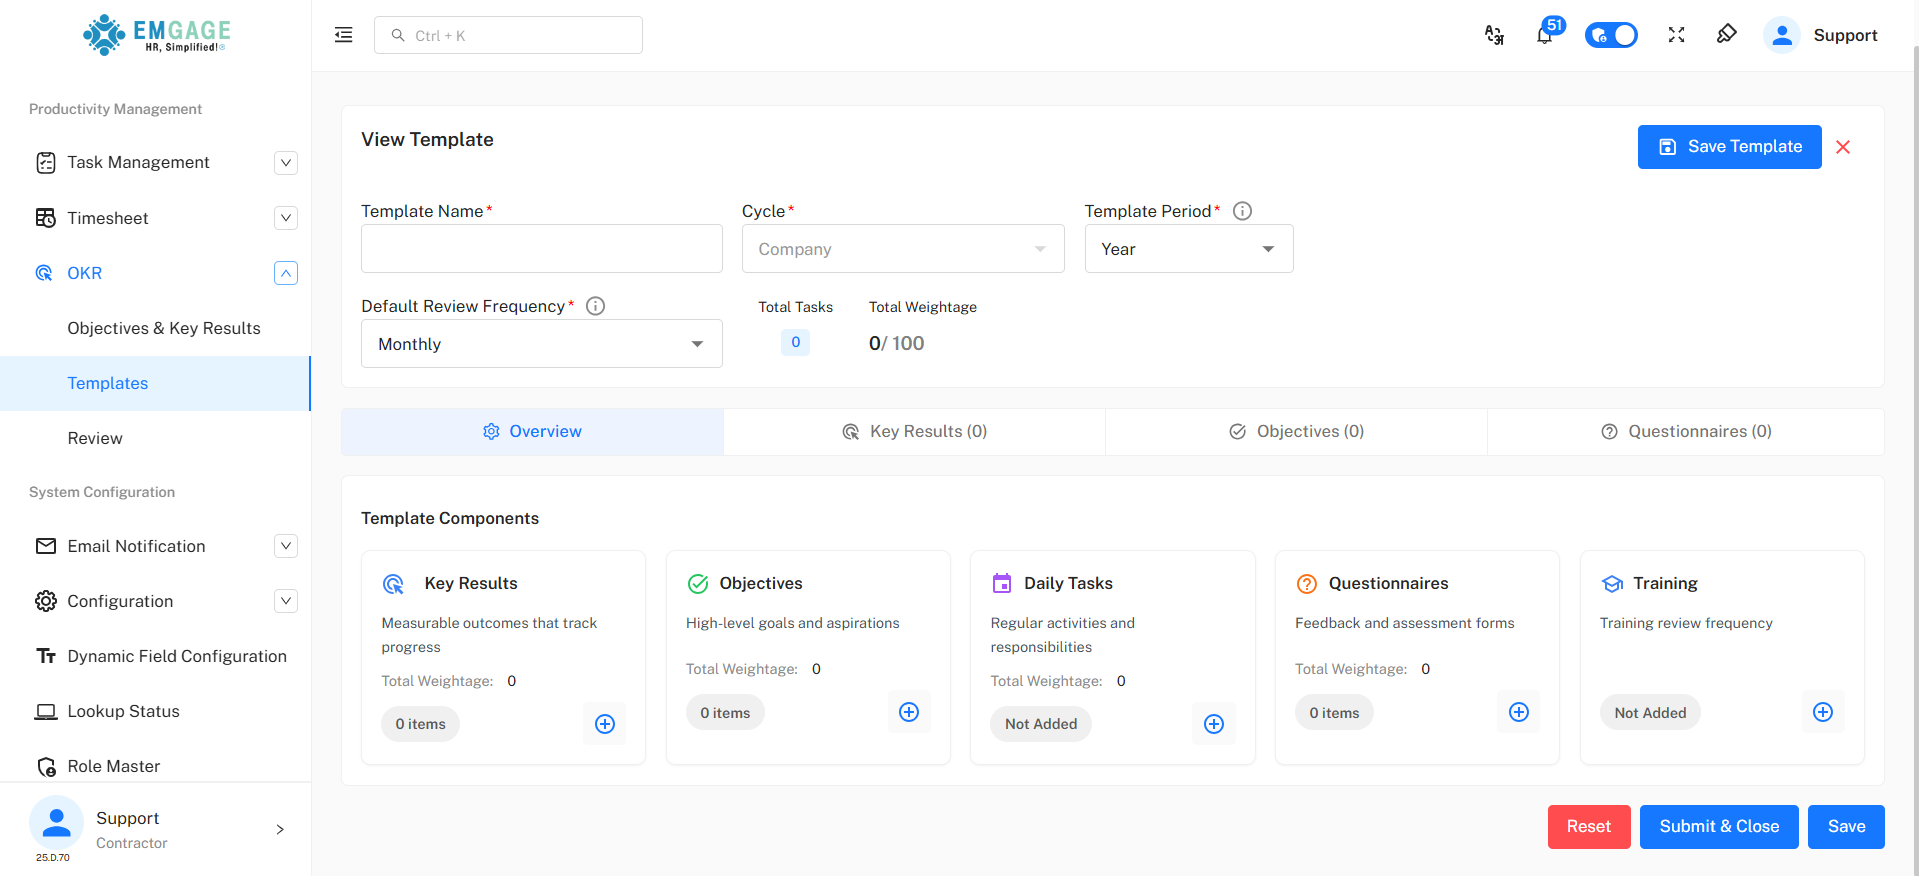1919x876 pixels.
Task: Expand the Task Management menu
Action: [x=286, y=162]
